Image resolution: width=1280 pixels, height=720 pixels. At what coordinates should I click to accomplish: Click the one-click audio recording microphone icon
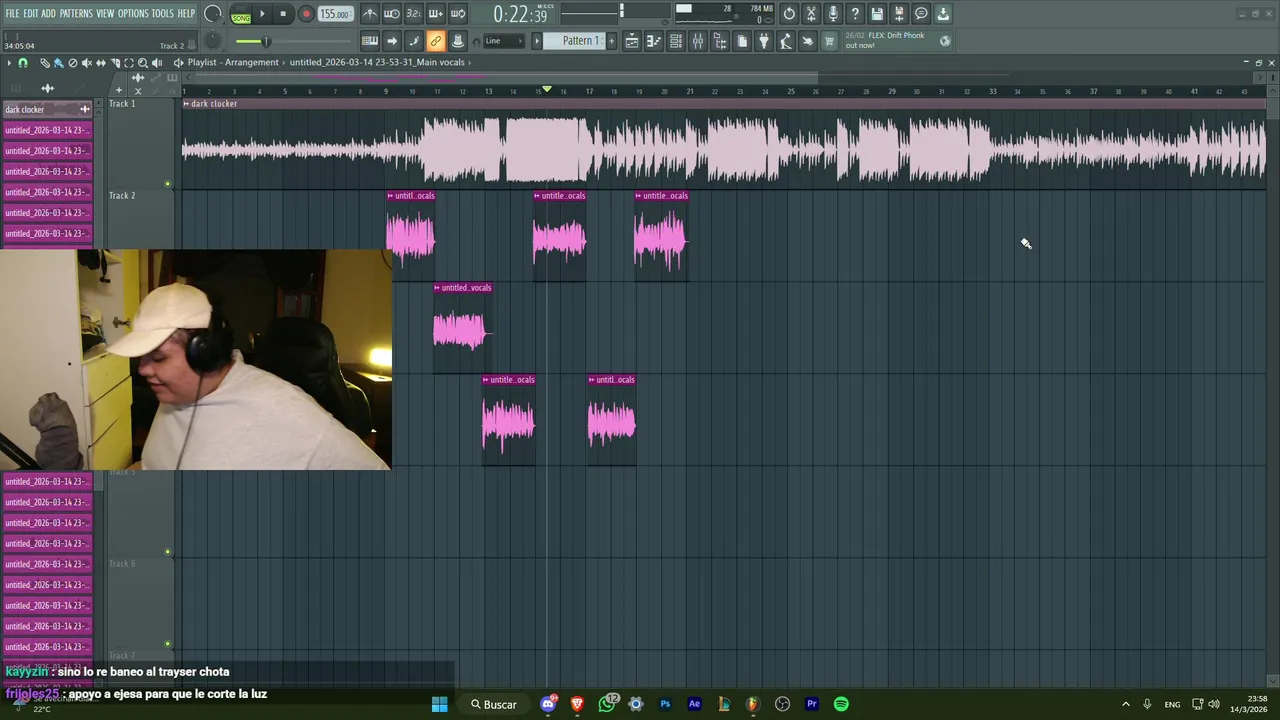pyautogui.click(x=833, y=14)
